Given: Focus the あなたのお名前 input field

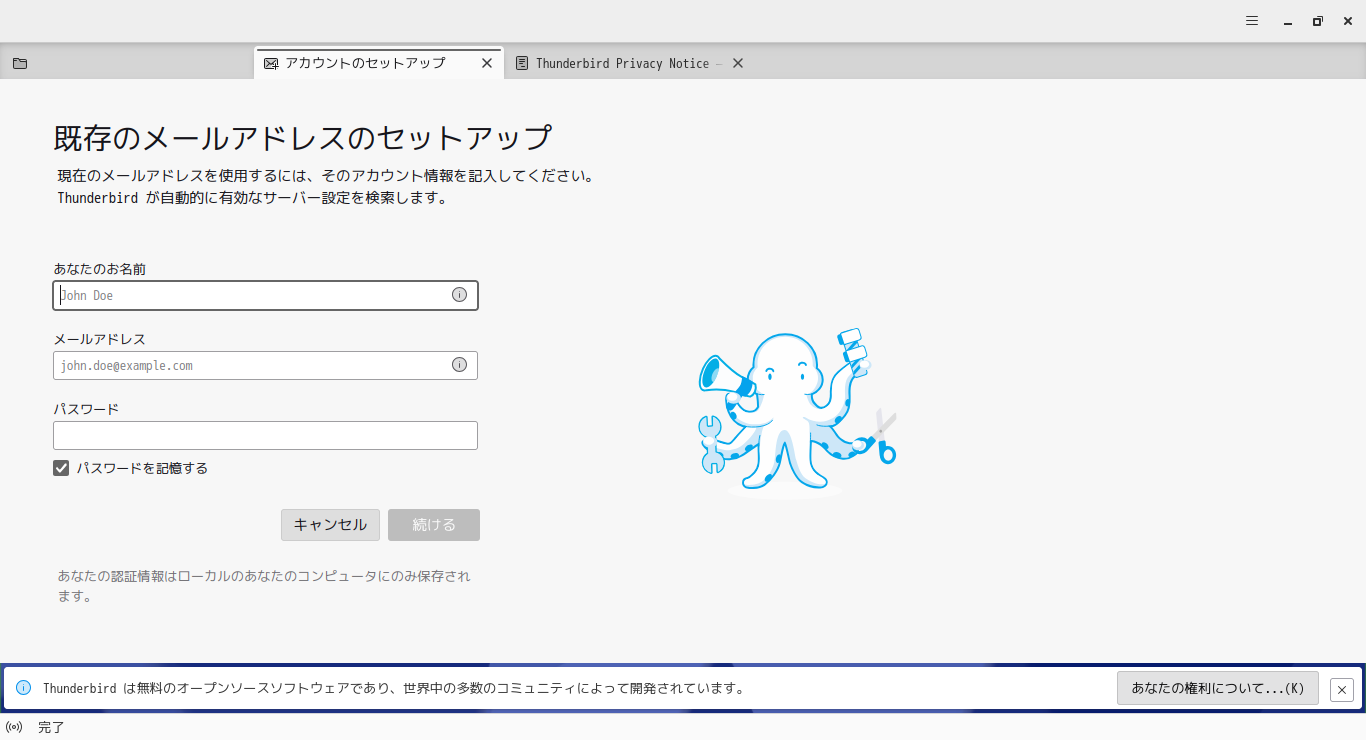Looking at the screenshot, I should click(x=265, y=295).
